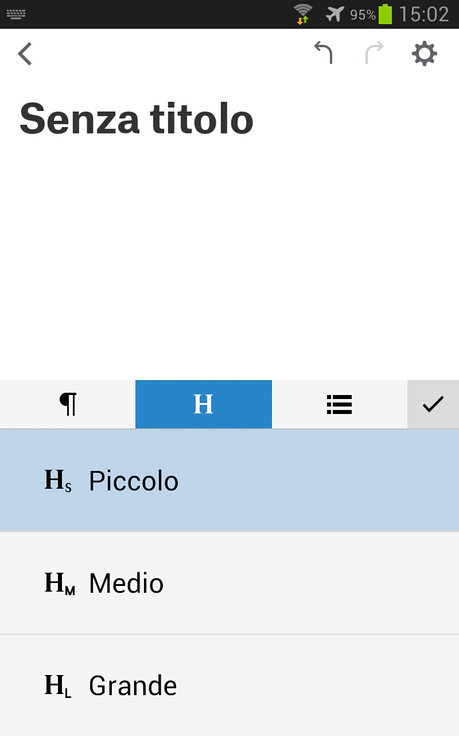Undo the last edit

pyautogui.click(x=323, y=52)
